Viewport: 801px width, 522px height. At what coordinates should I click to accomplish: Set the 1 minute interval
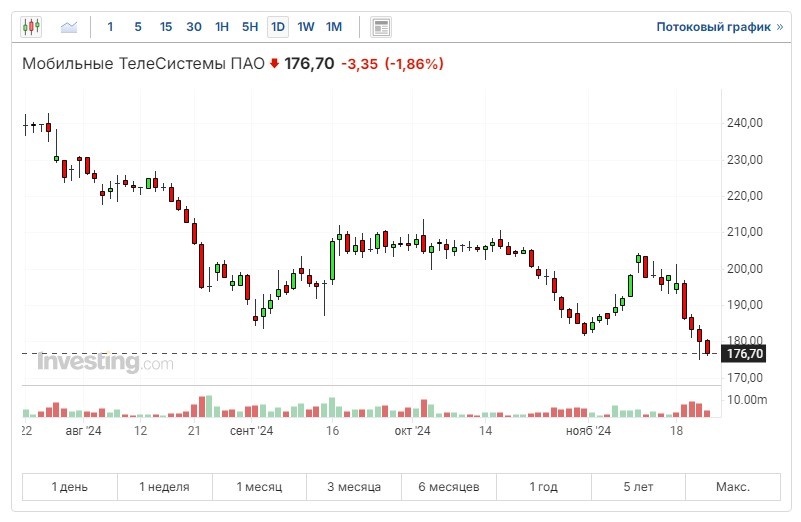pos(110,27)
